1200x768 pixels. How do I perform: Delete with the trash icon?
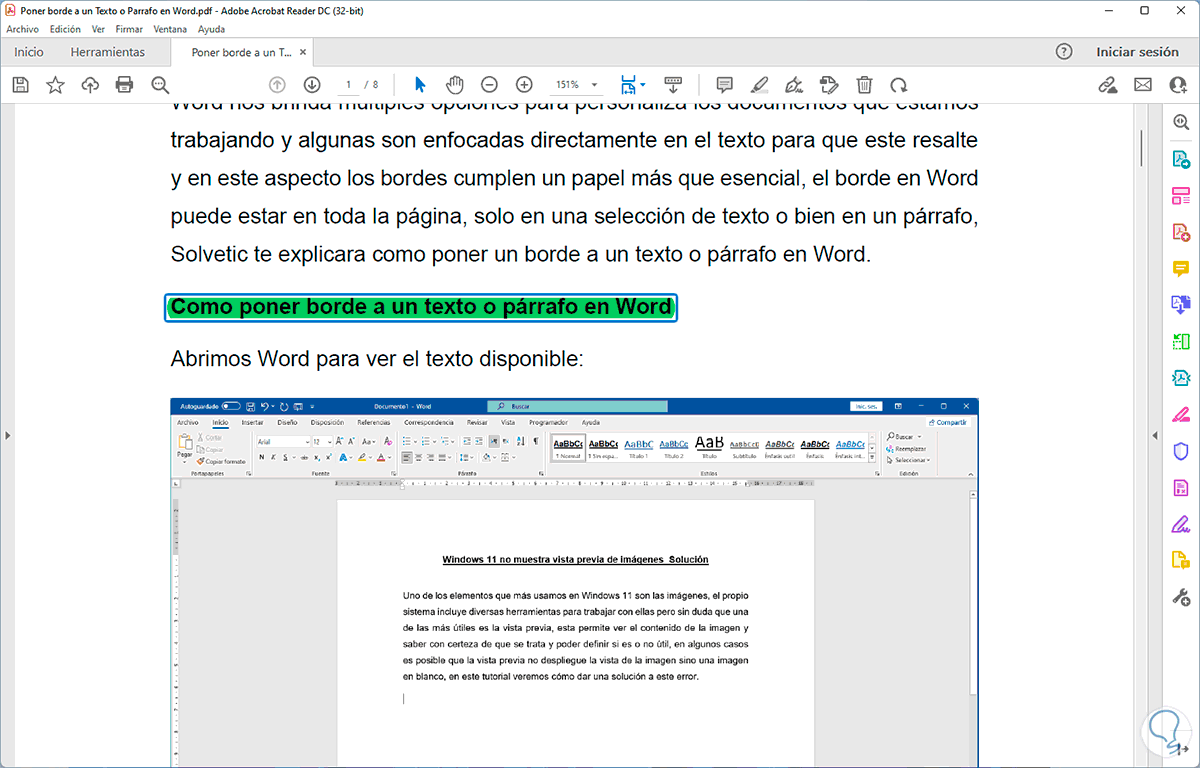point(865,85)
